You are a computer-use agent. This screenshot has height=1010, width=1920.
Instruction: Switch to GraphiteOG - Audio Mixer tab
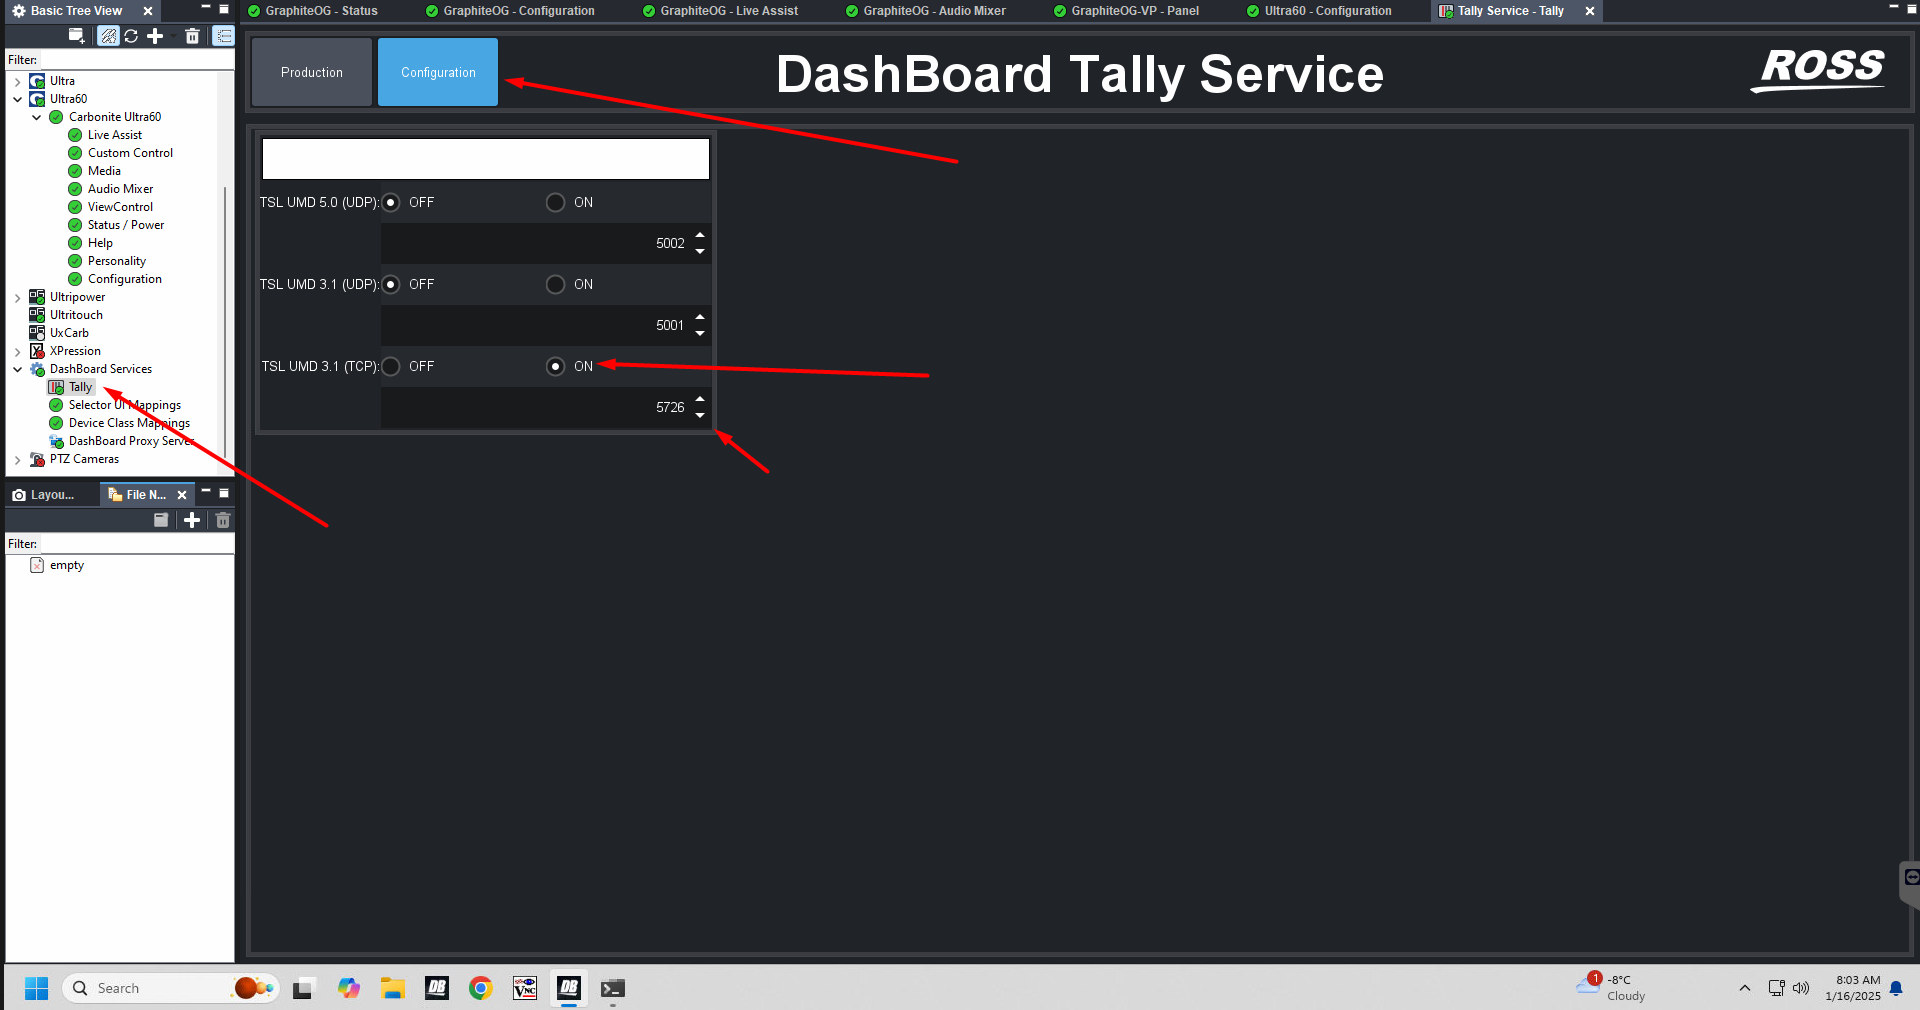pyautogui.click(x=926, y=11)
